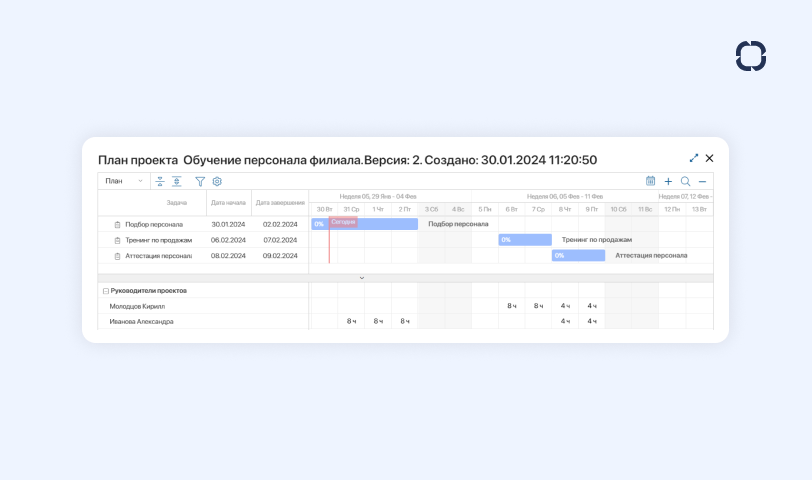
Task: Expand the window with the diagonal arrows icon
Action: tap(694, 158)
